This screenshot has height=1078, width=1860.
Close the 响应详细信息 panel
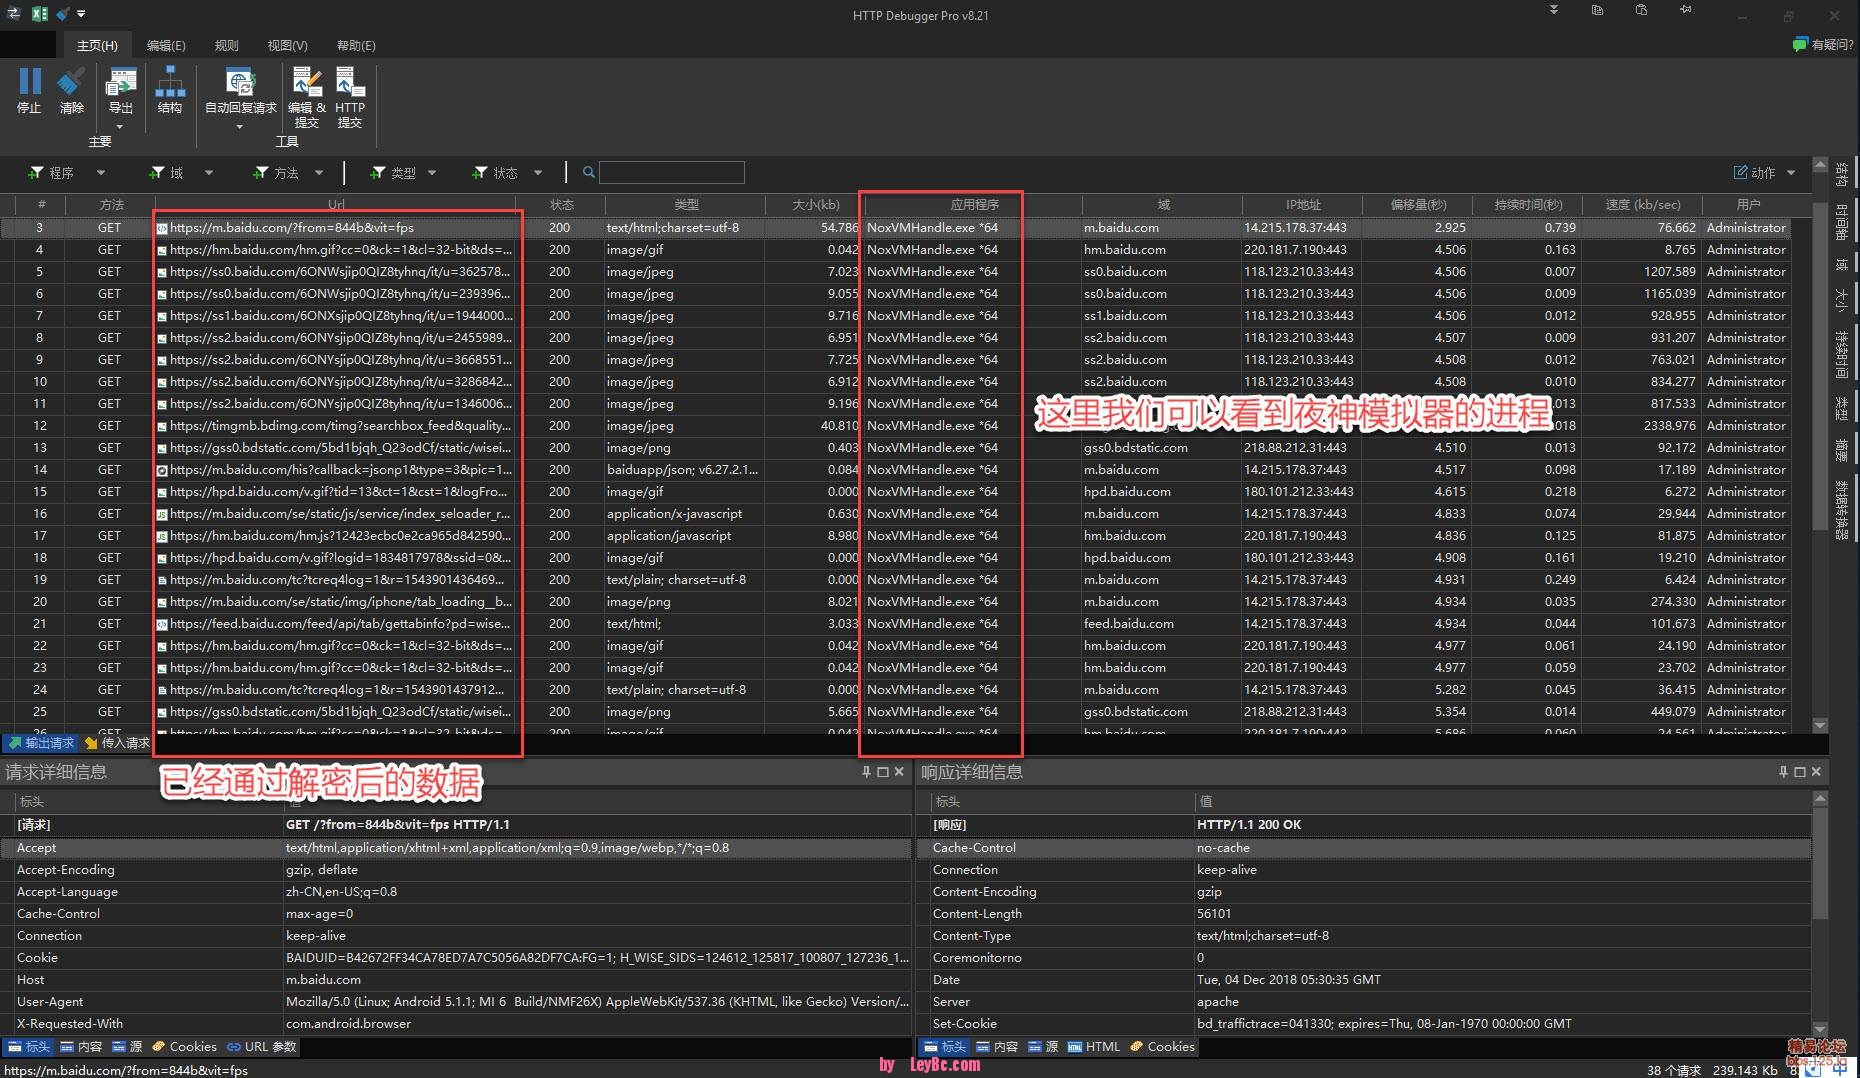tap(1816, 772)
